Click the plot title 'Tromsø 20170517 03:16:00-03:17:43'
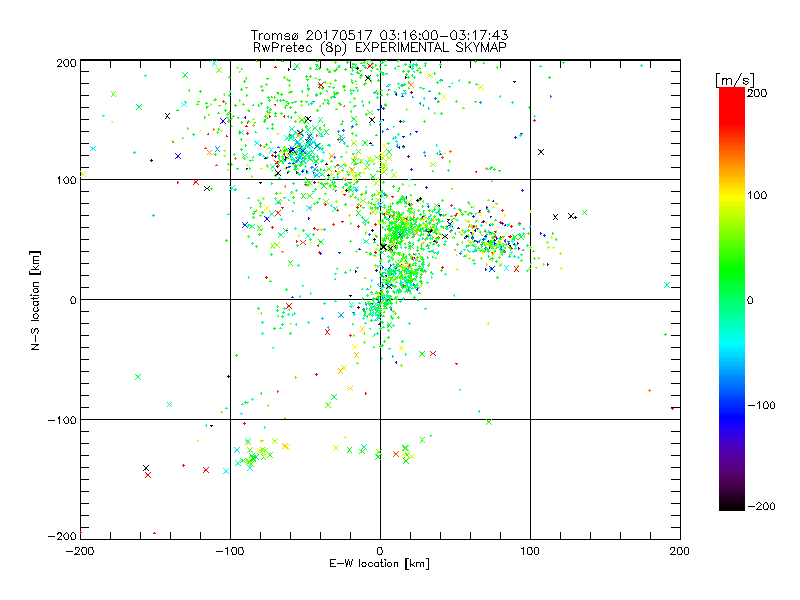 click(x=379, y=35)
